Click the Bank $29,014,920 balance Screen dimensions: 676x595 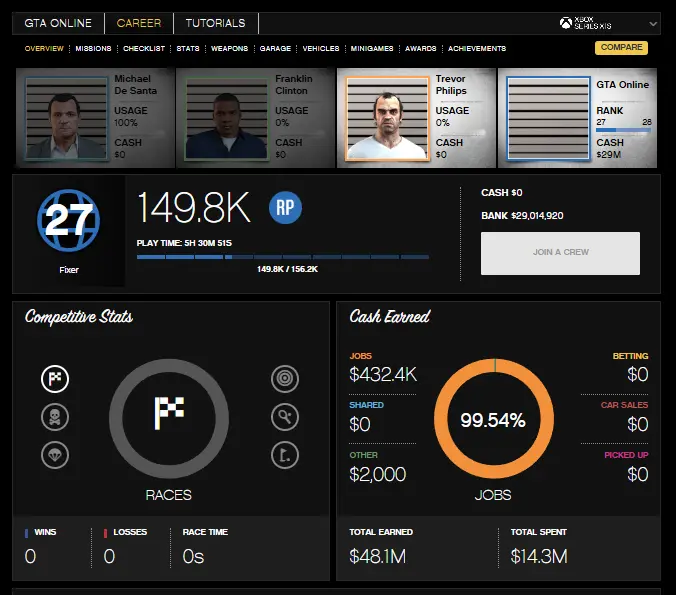[522, 216]
